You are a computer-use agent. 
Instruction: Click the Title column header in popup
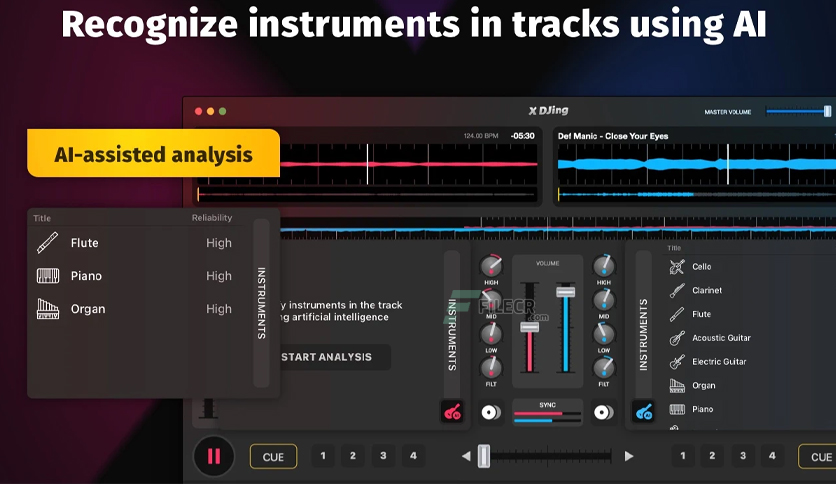(x=42, y=218)
